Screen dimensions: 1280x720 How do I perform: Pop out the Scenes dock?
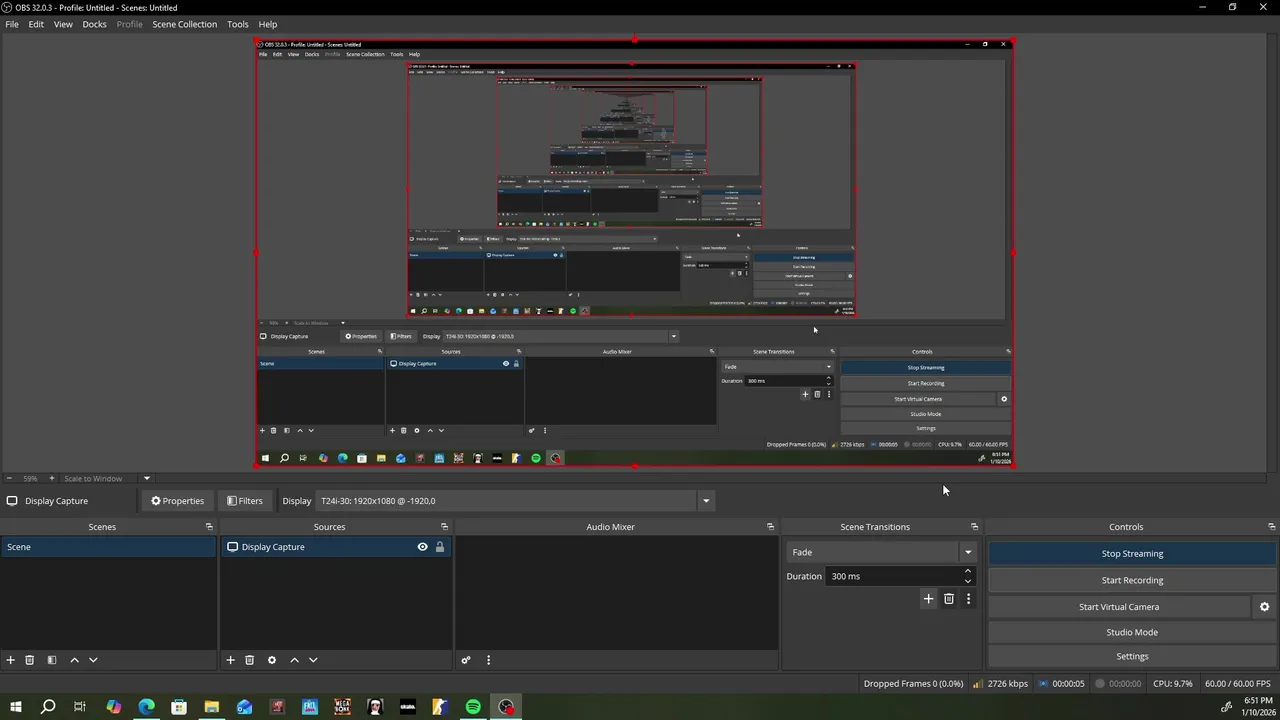pos(209,527)
